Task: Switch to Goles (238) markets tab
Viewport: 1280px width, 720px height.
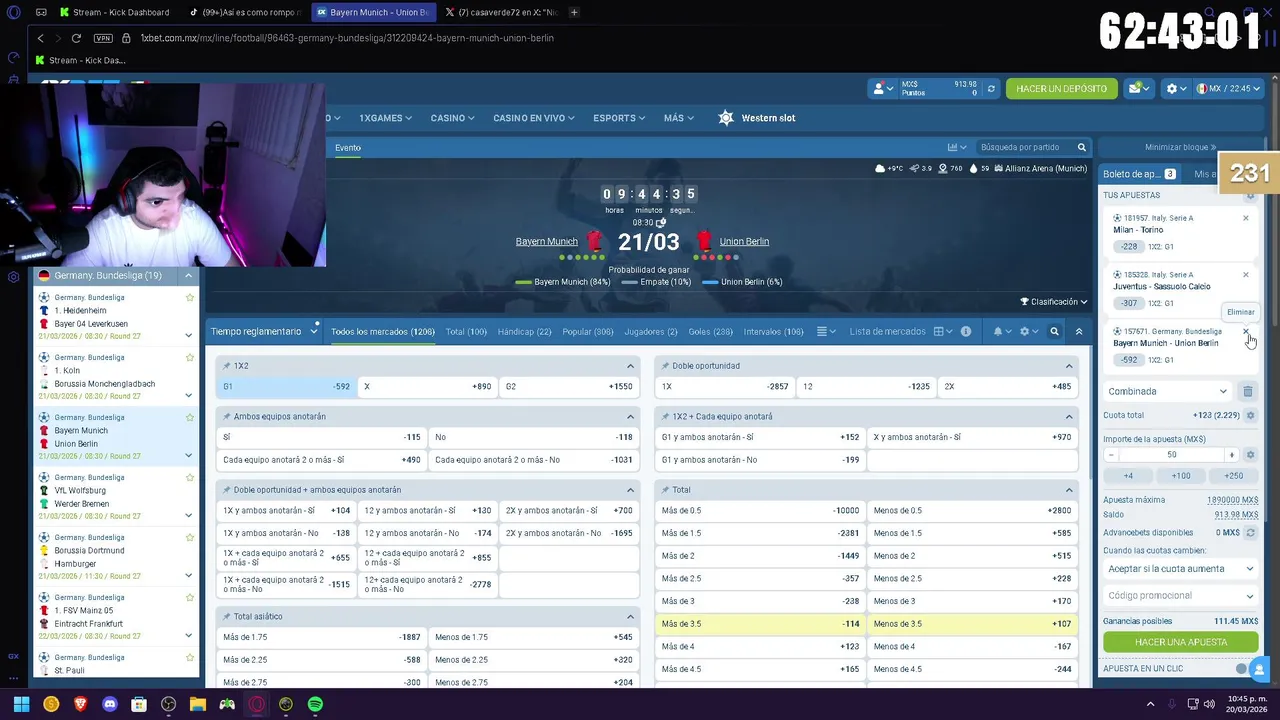Action: click(x=710, y=331)
